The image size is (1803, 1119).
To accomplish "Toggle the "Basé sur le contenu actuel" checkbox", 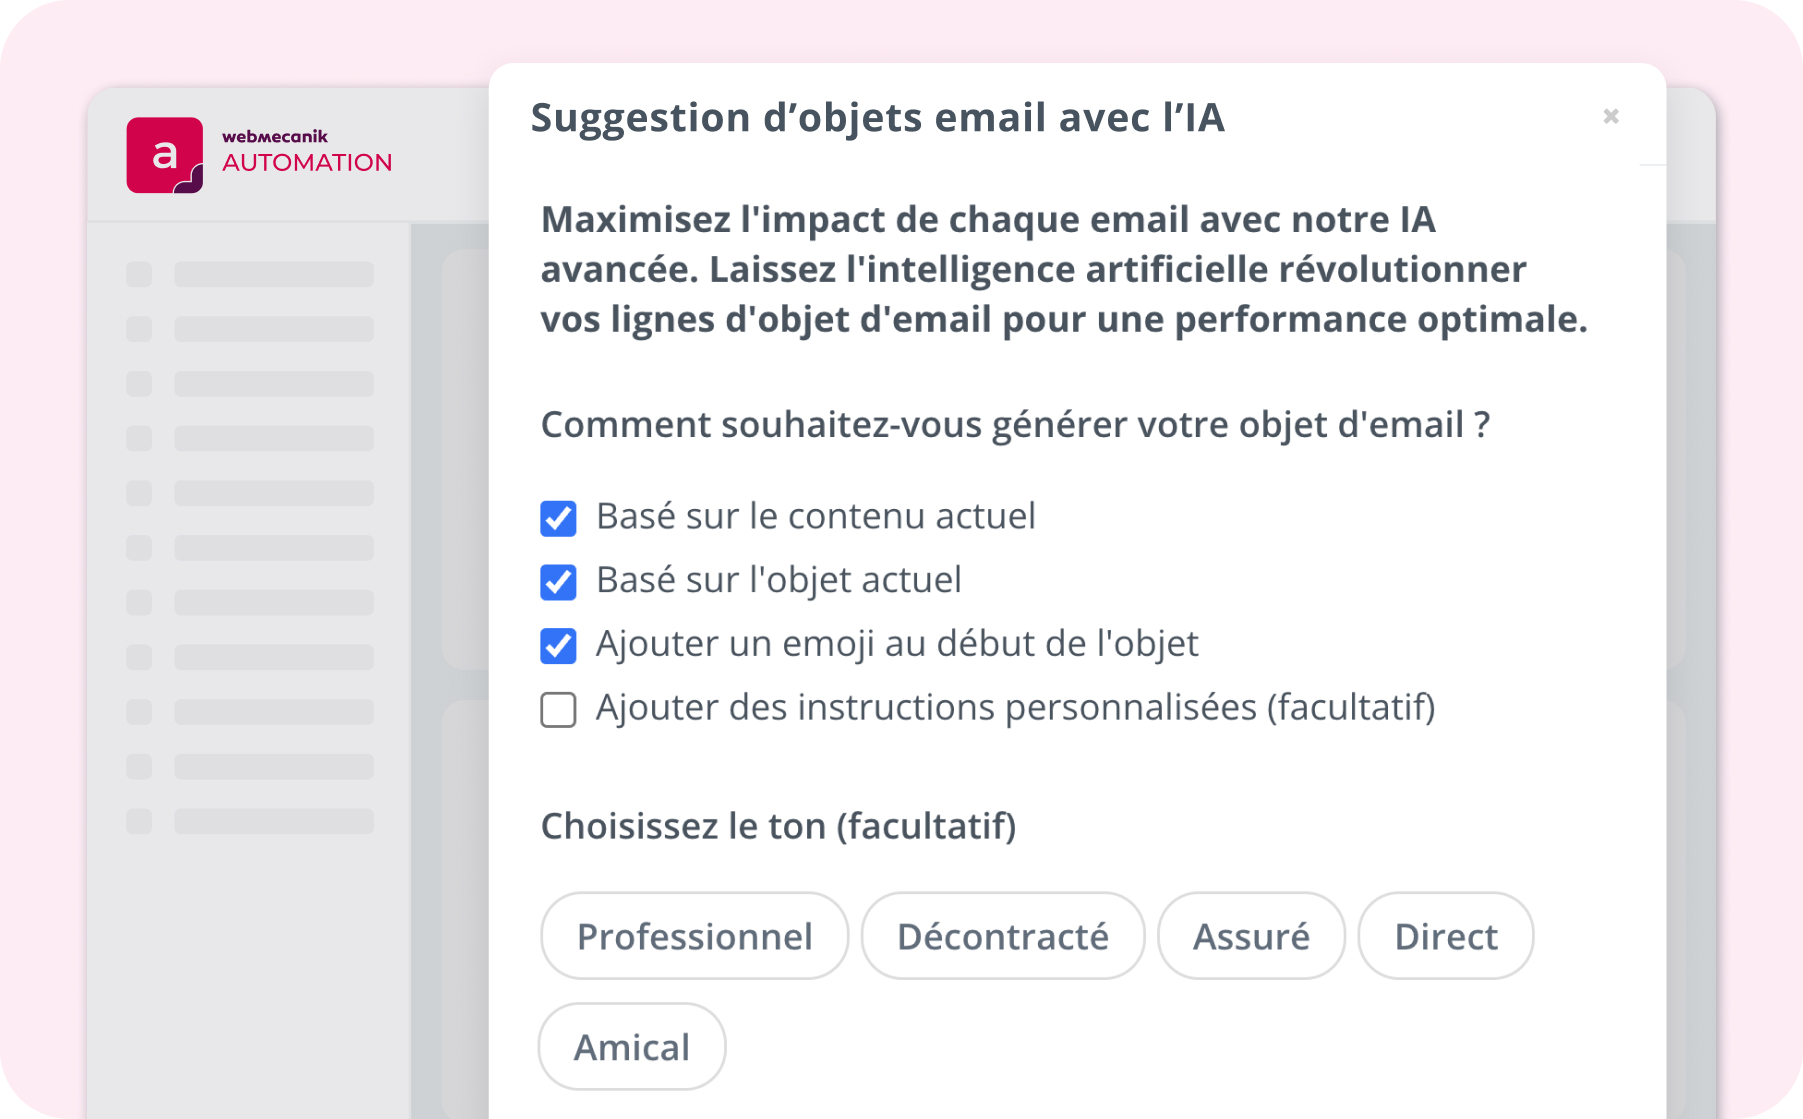I will pos(558,518).
